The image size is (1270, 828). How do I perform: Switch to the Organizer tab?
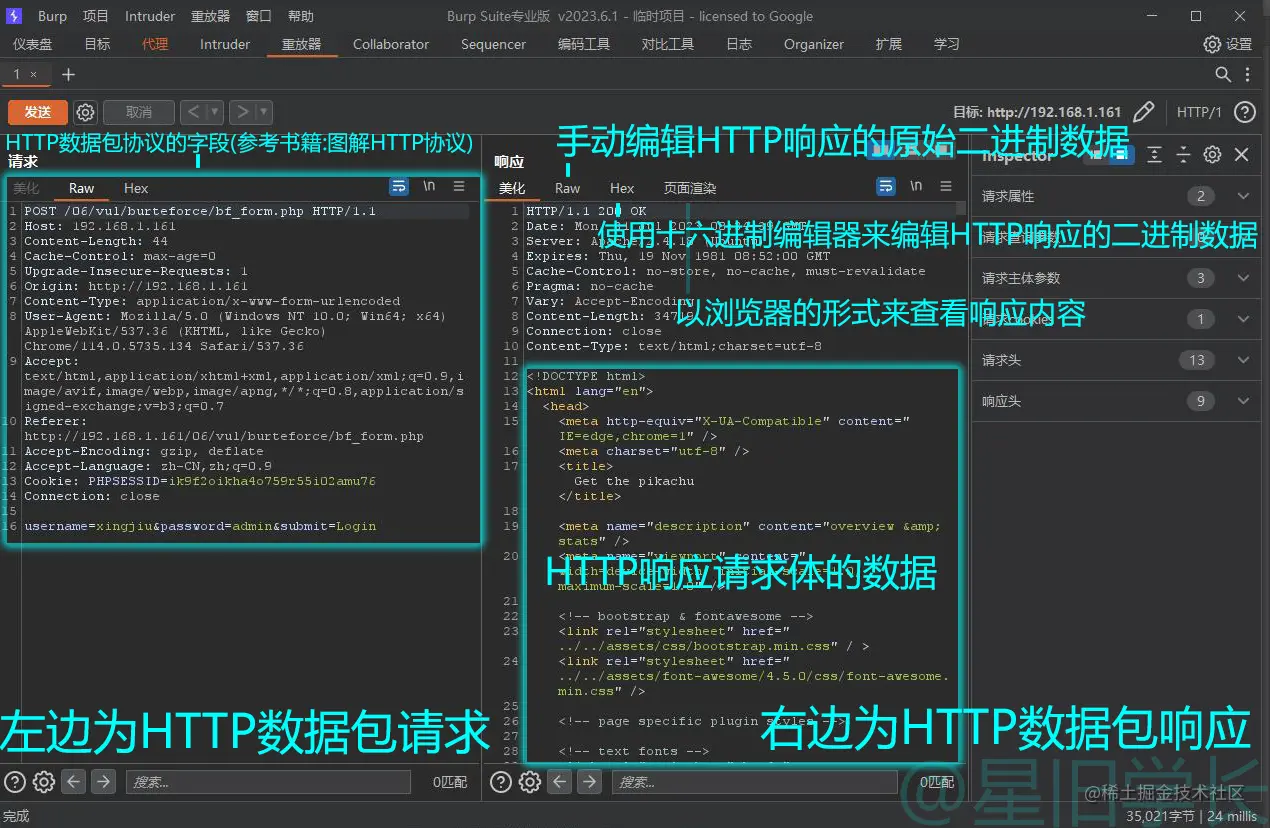(x=814, y=44)
